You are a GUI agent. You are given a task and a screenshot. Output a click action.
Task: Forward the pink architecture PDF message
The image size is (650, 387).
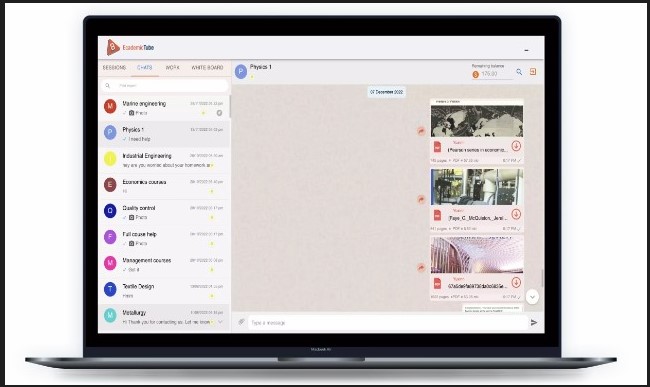click(421, 268)
